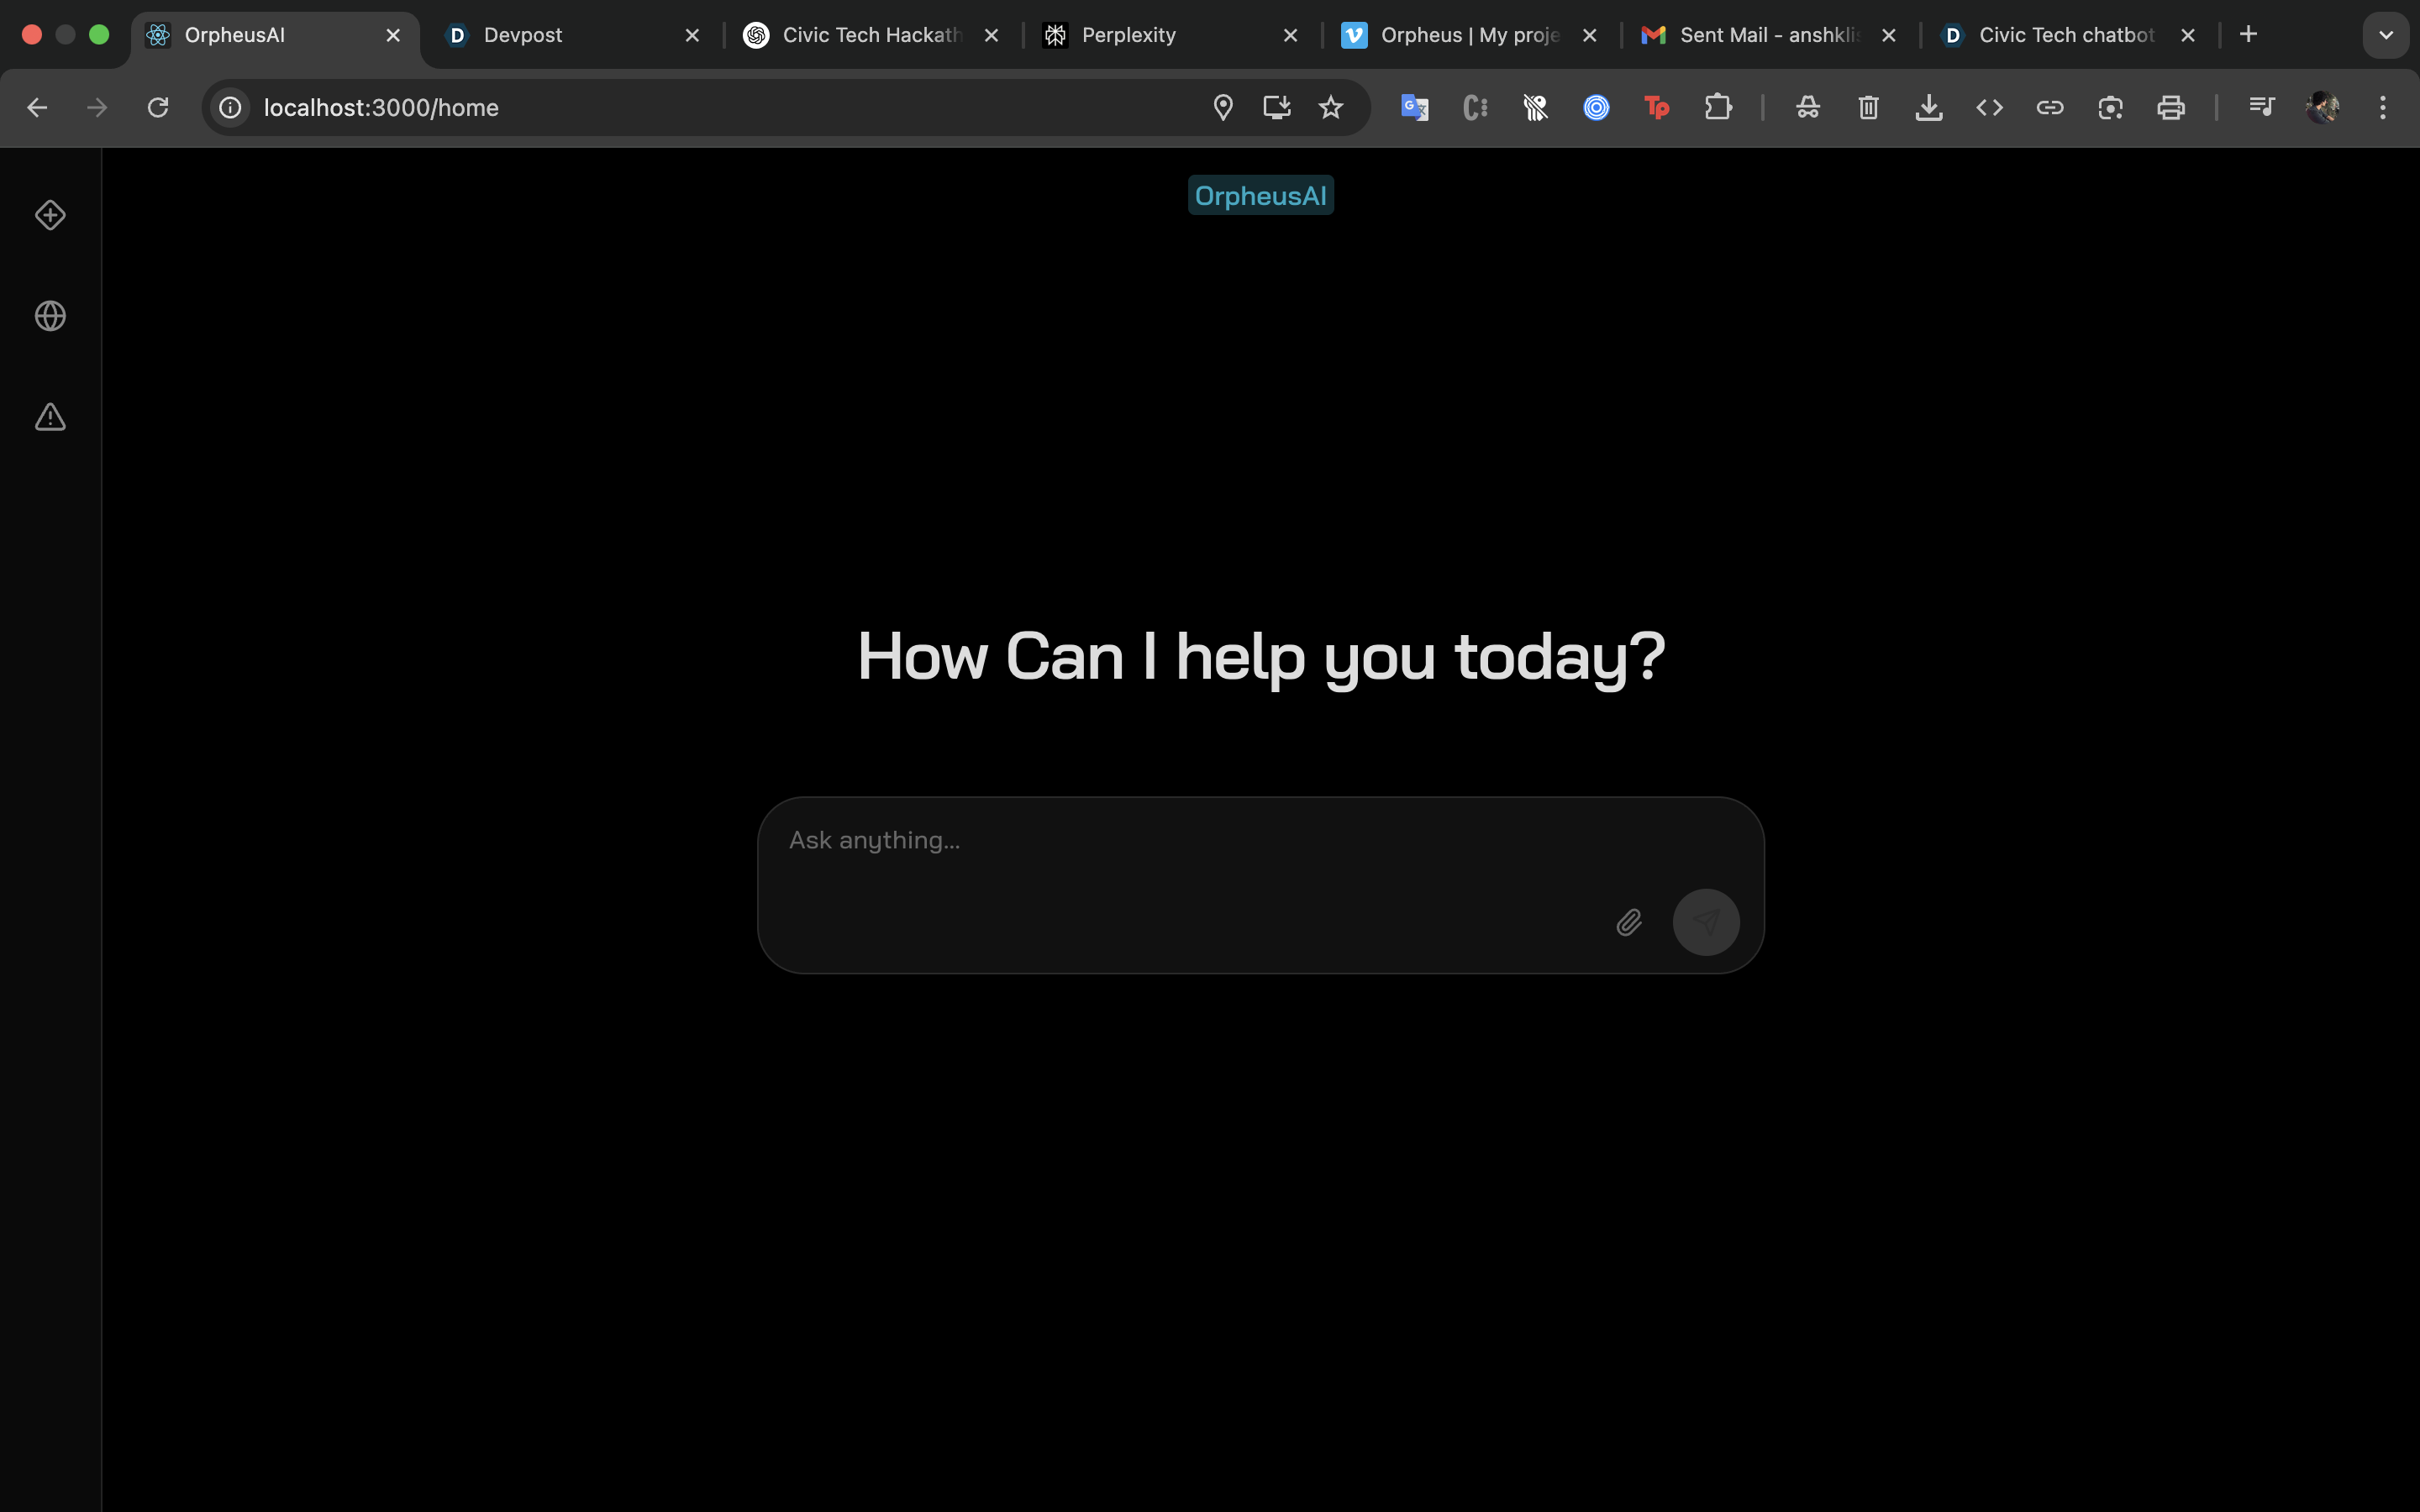Click the paperclip attach file icon

coord(1629,922)
